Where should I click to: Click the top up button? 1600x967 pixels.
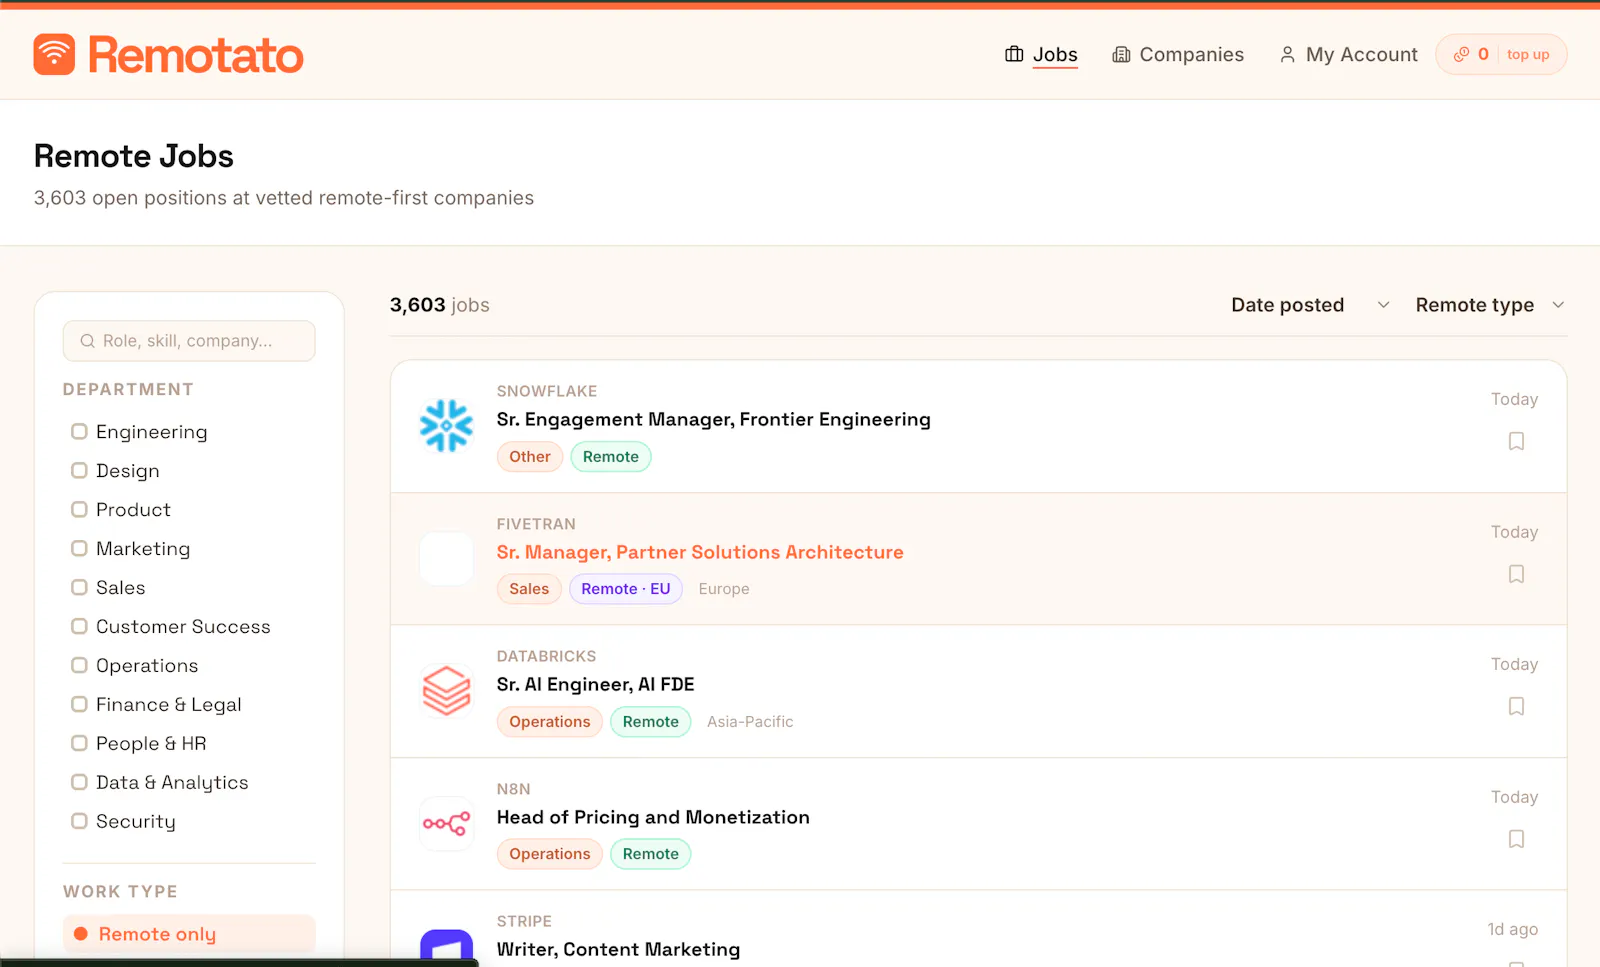point(1528,54)
